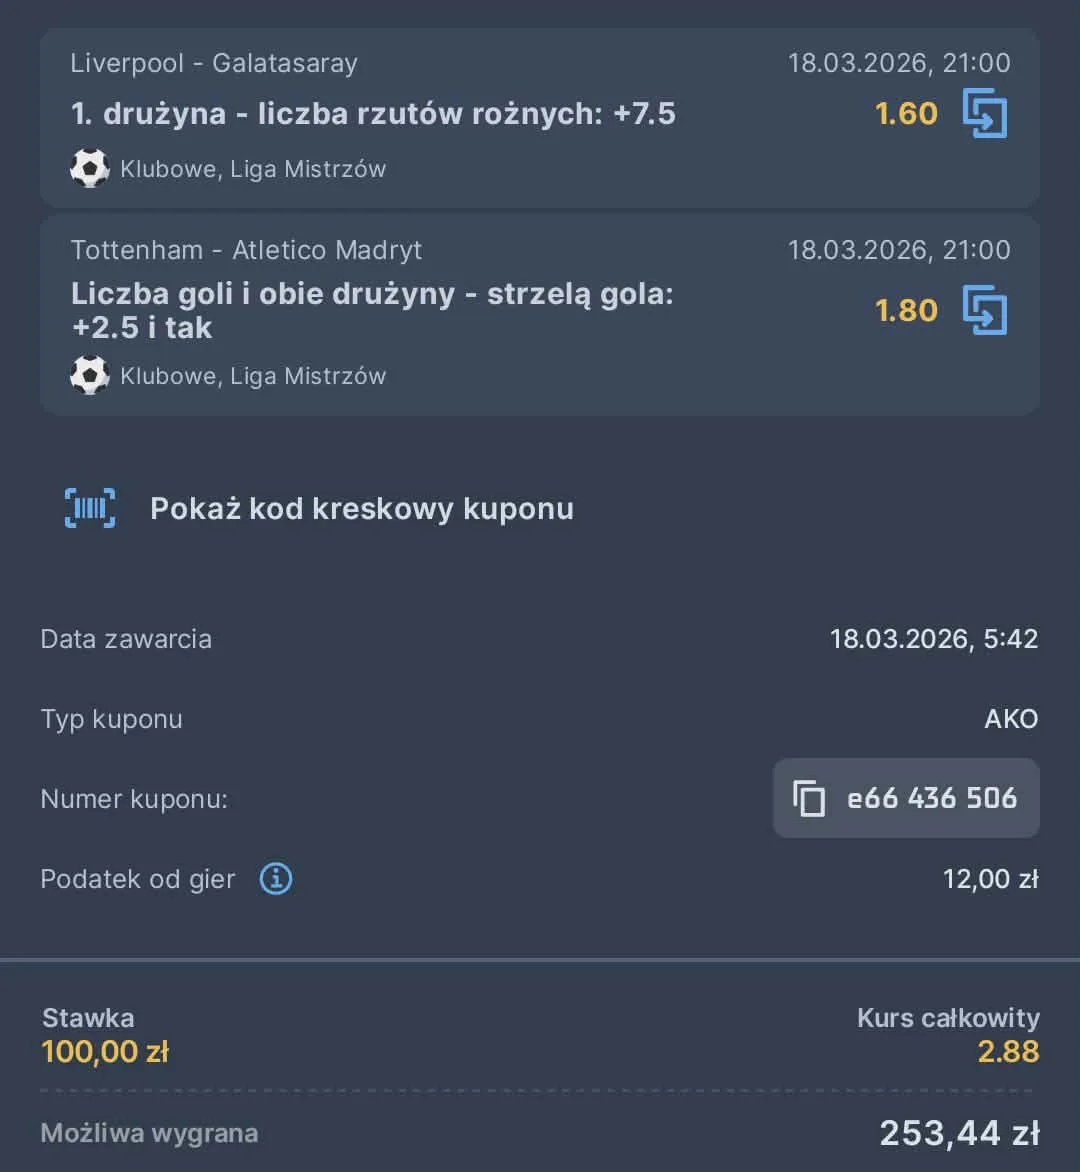Click the rebet icon next to Liverpool's 1.60 odds

pyautogui.click(x=985, y=113)
